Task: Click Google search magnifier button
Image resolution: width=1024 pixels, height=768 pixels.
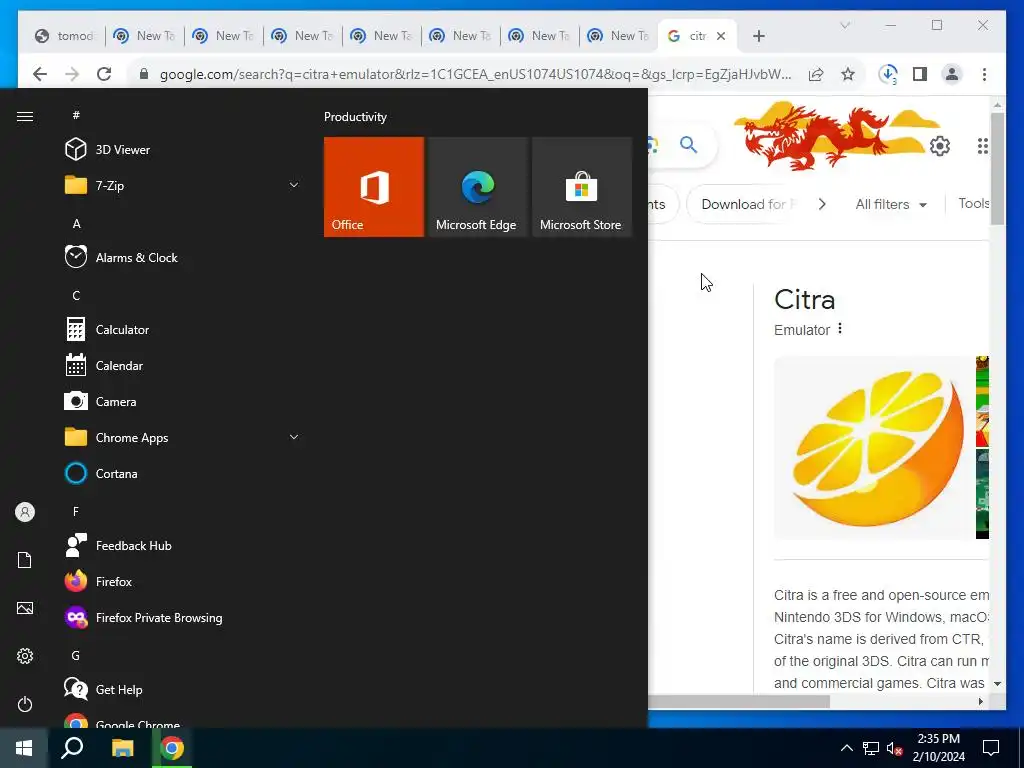Action: click(688, 144)
